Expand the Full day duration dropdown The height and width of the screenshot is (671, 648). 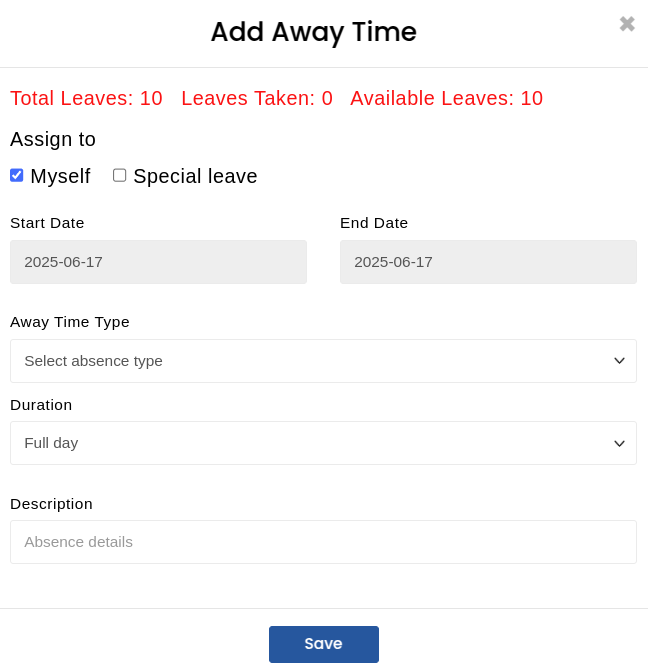(x=324, y=443)
